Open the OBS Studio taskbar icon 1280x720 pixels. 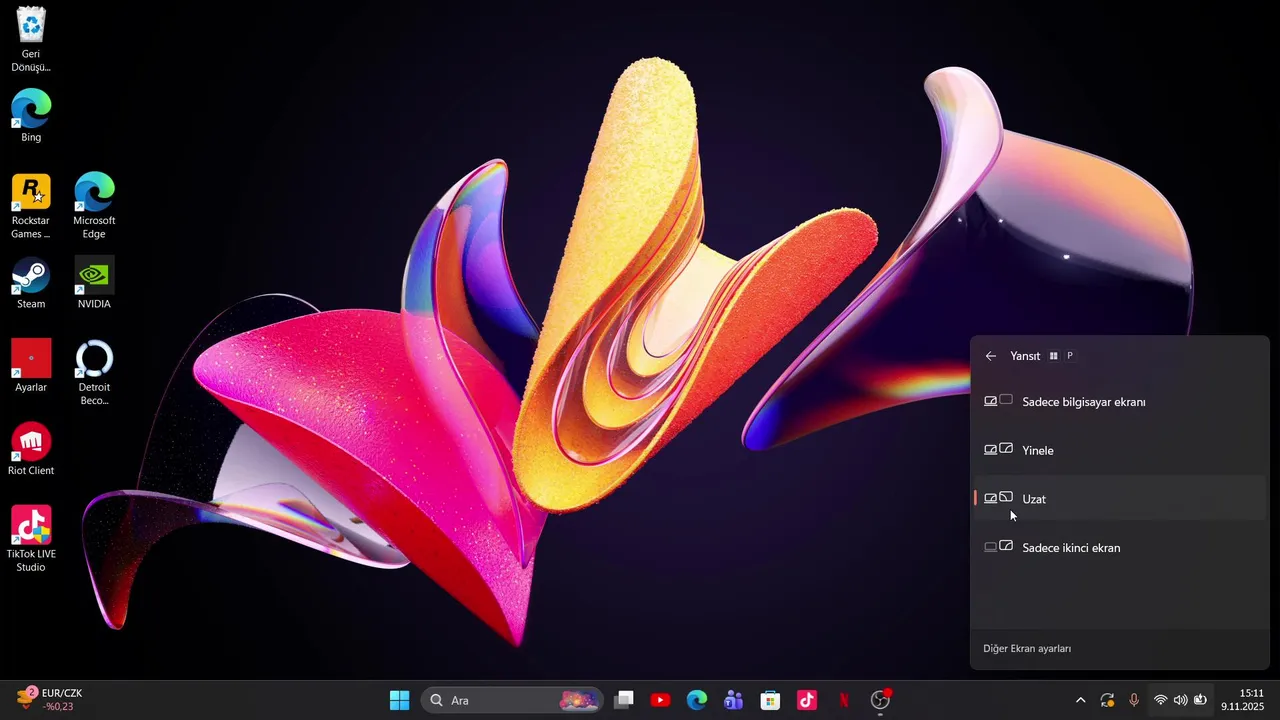[880, 700]
